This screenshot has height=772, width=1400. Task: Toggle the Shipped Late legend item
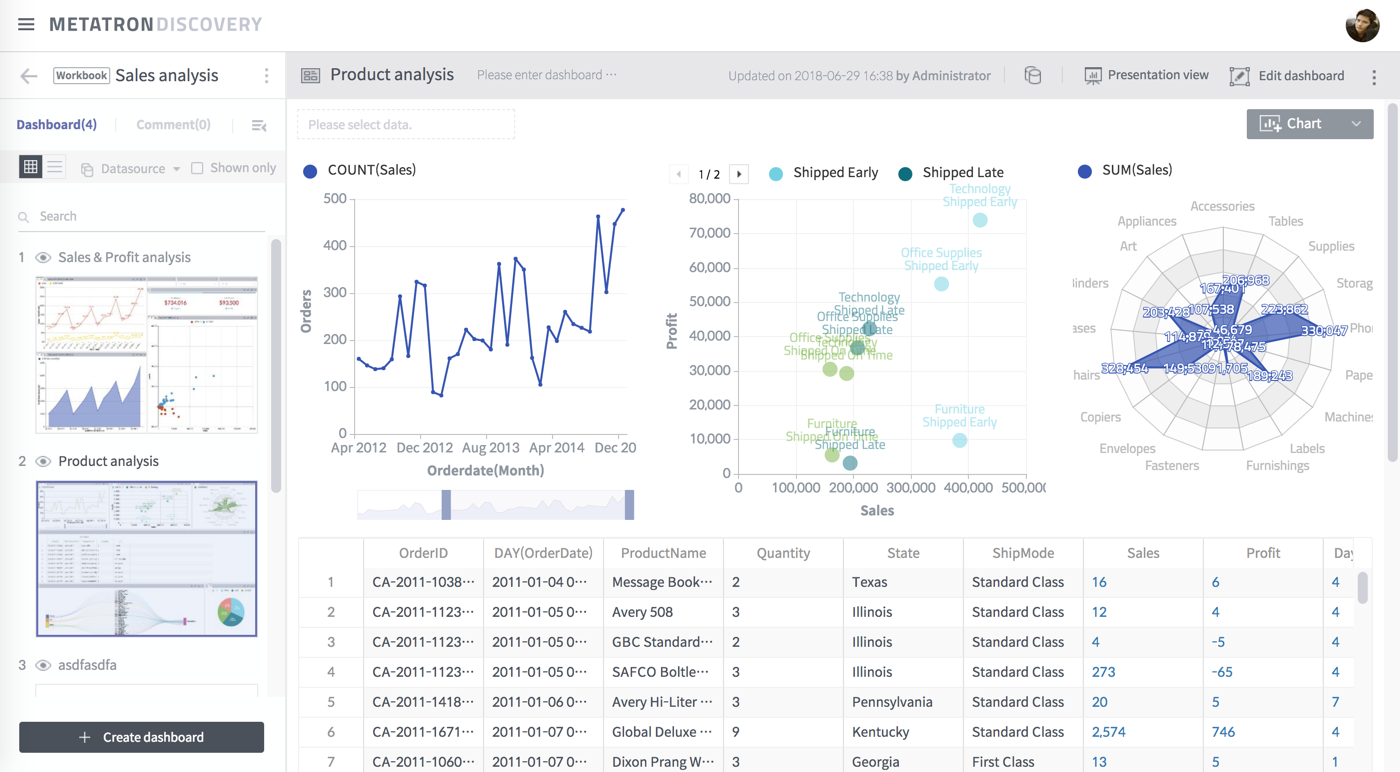[951, 173]
